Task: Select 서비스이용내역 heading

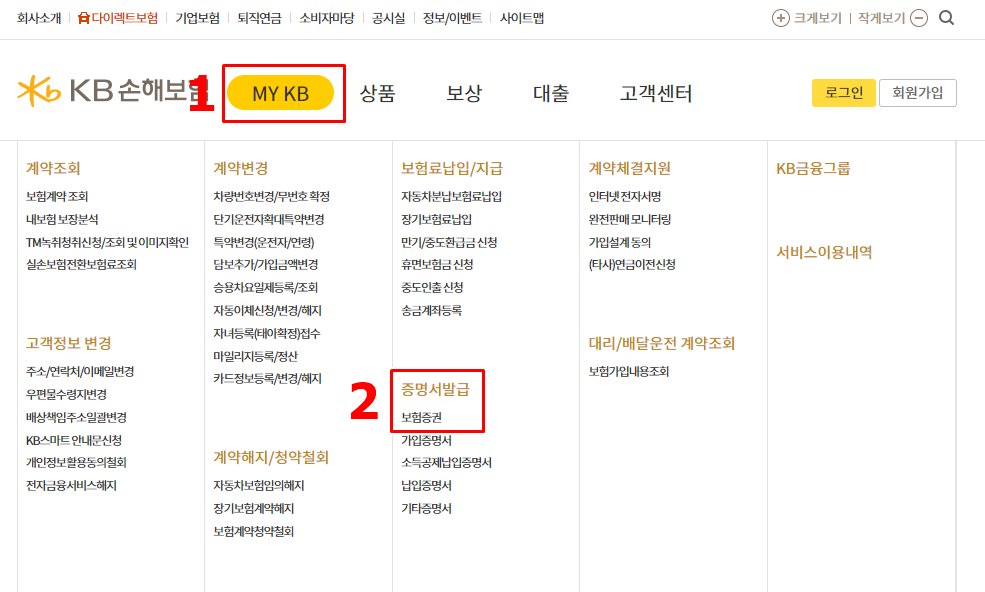Action: click(x=824, y=253)
